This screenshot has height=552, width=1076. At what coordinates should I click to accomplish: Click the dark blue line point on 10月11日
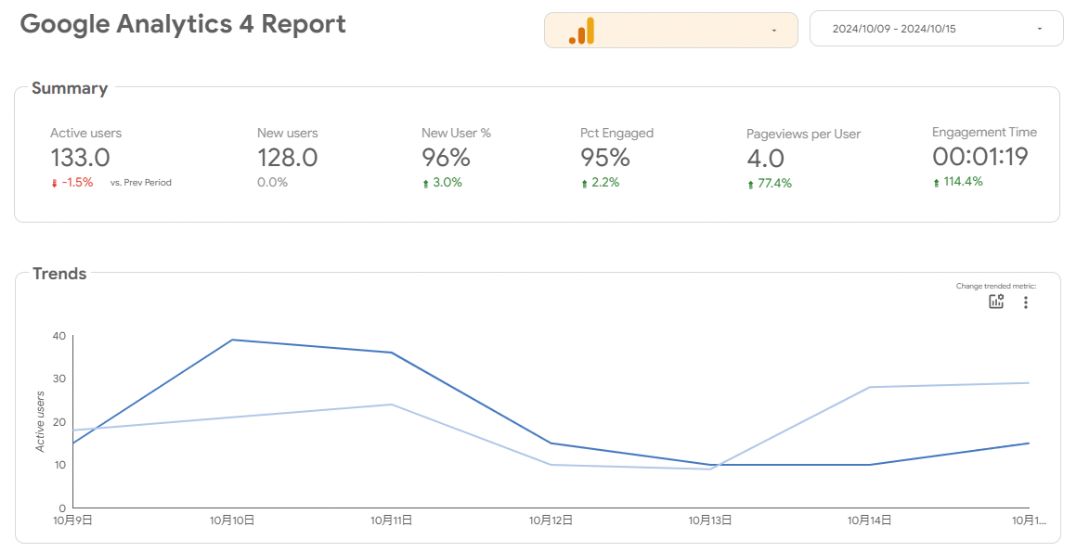point(391,353)
